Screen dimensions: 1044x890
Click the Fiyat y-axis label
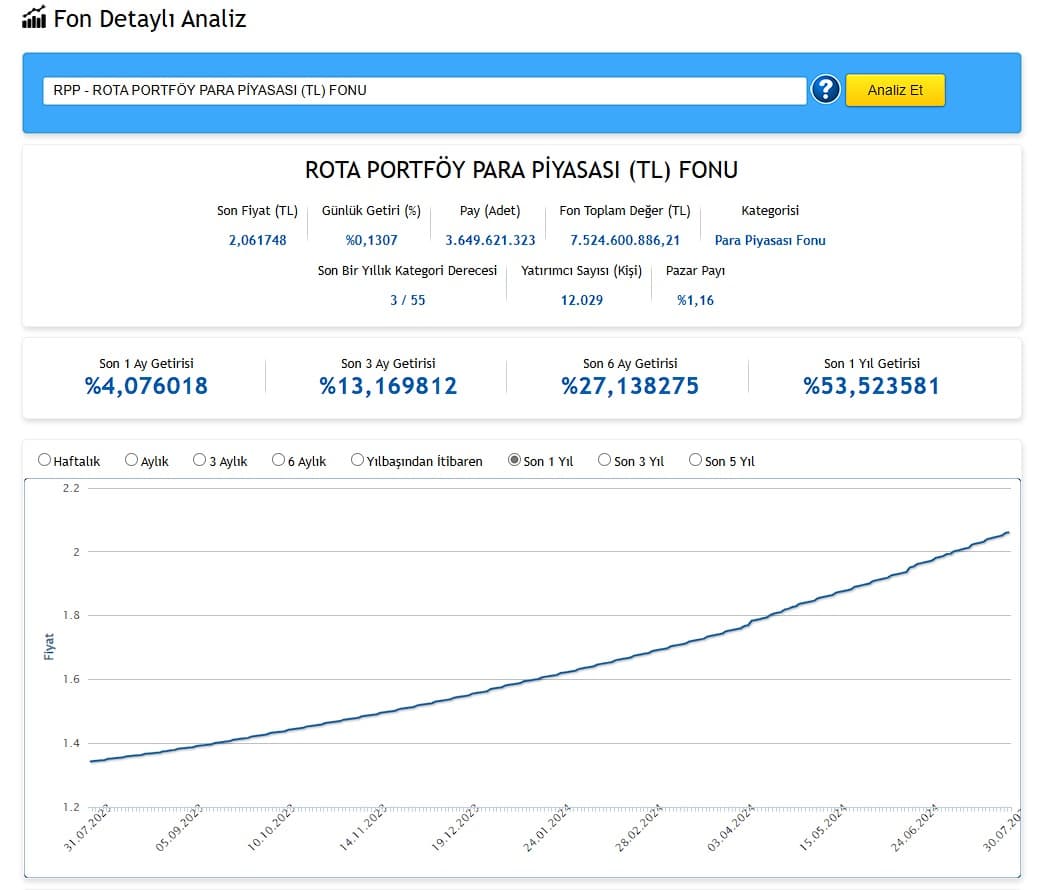click(49, 646)
